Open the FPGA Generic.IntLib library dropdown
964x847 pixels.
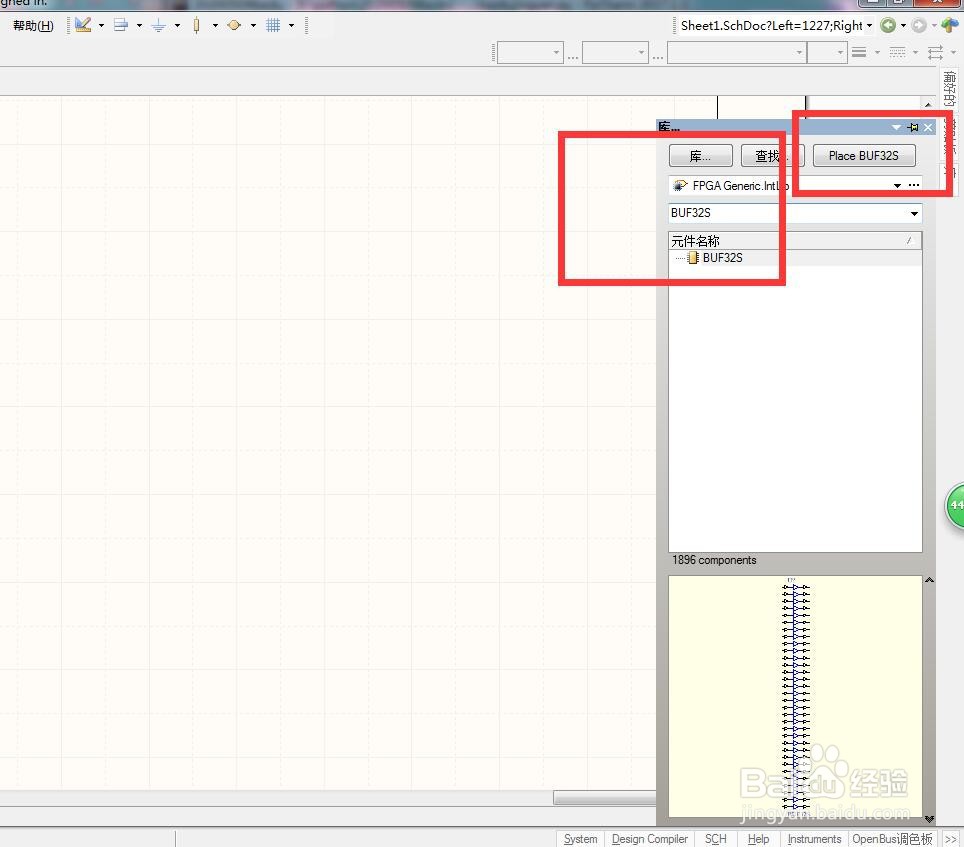click(898, 185)
